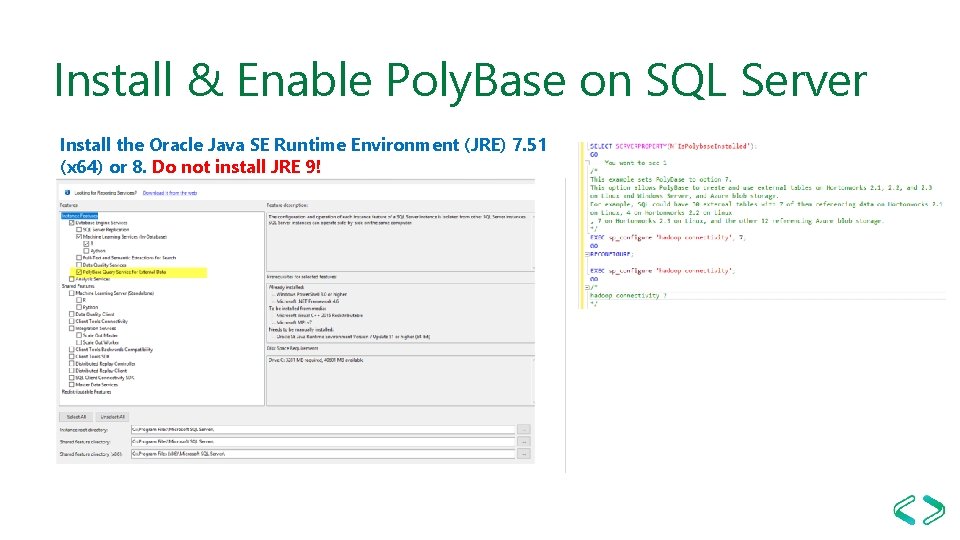Toggle the Database Engine Services checkbox
This screenshot has height=540, width=960.
(x=72, y=223)
